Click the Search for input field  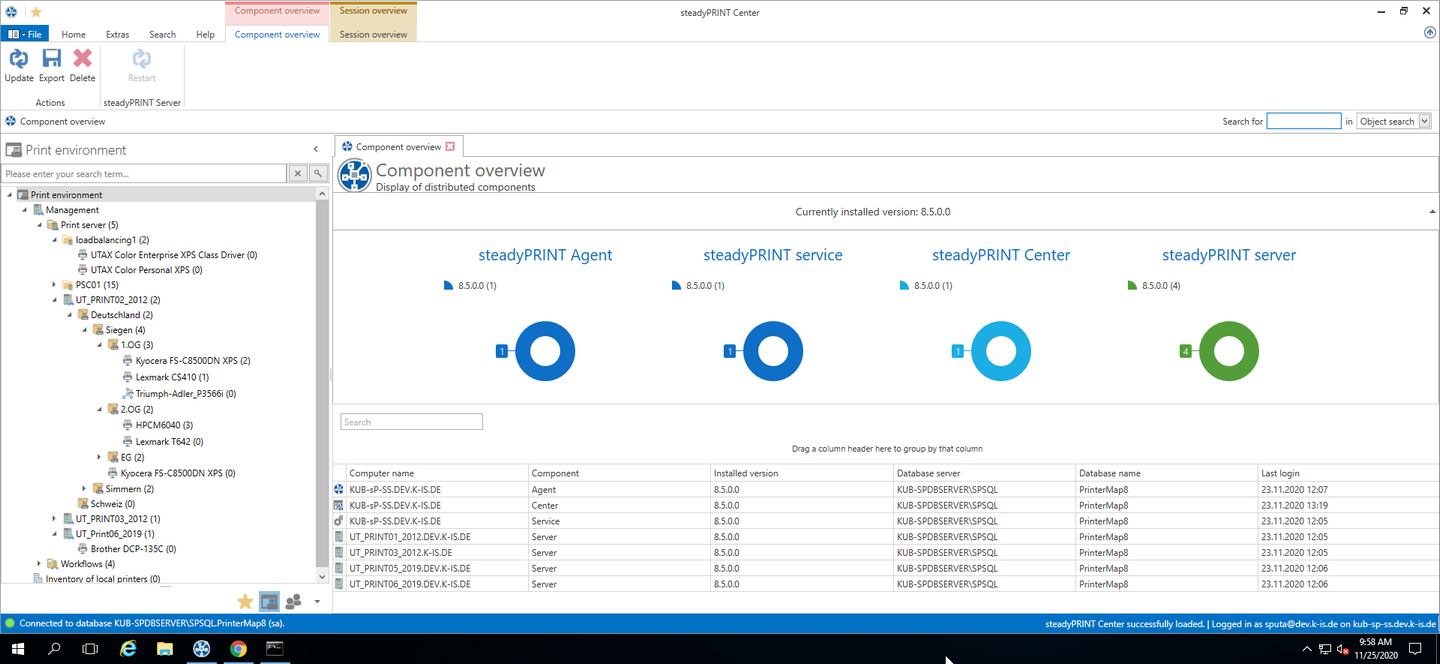pos(1304,121)
